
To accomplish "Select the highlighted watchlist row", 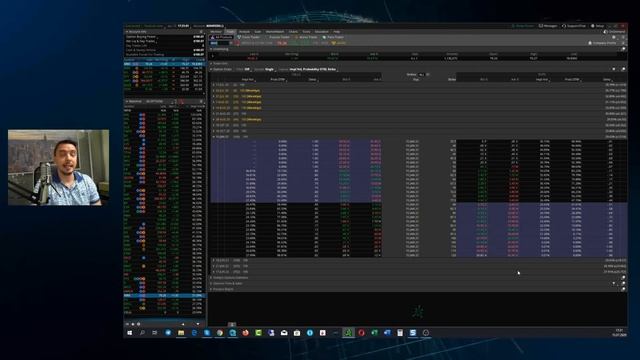I will pyautogui.click(x=164, y=295).
